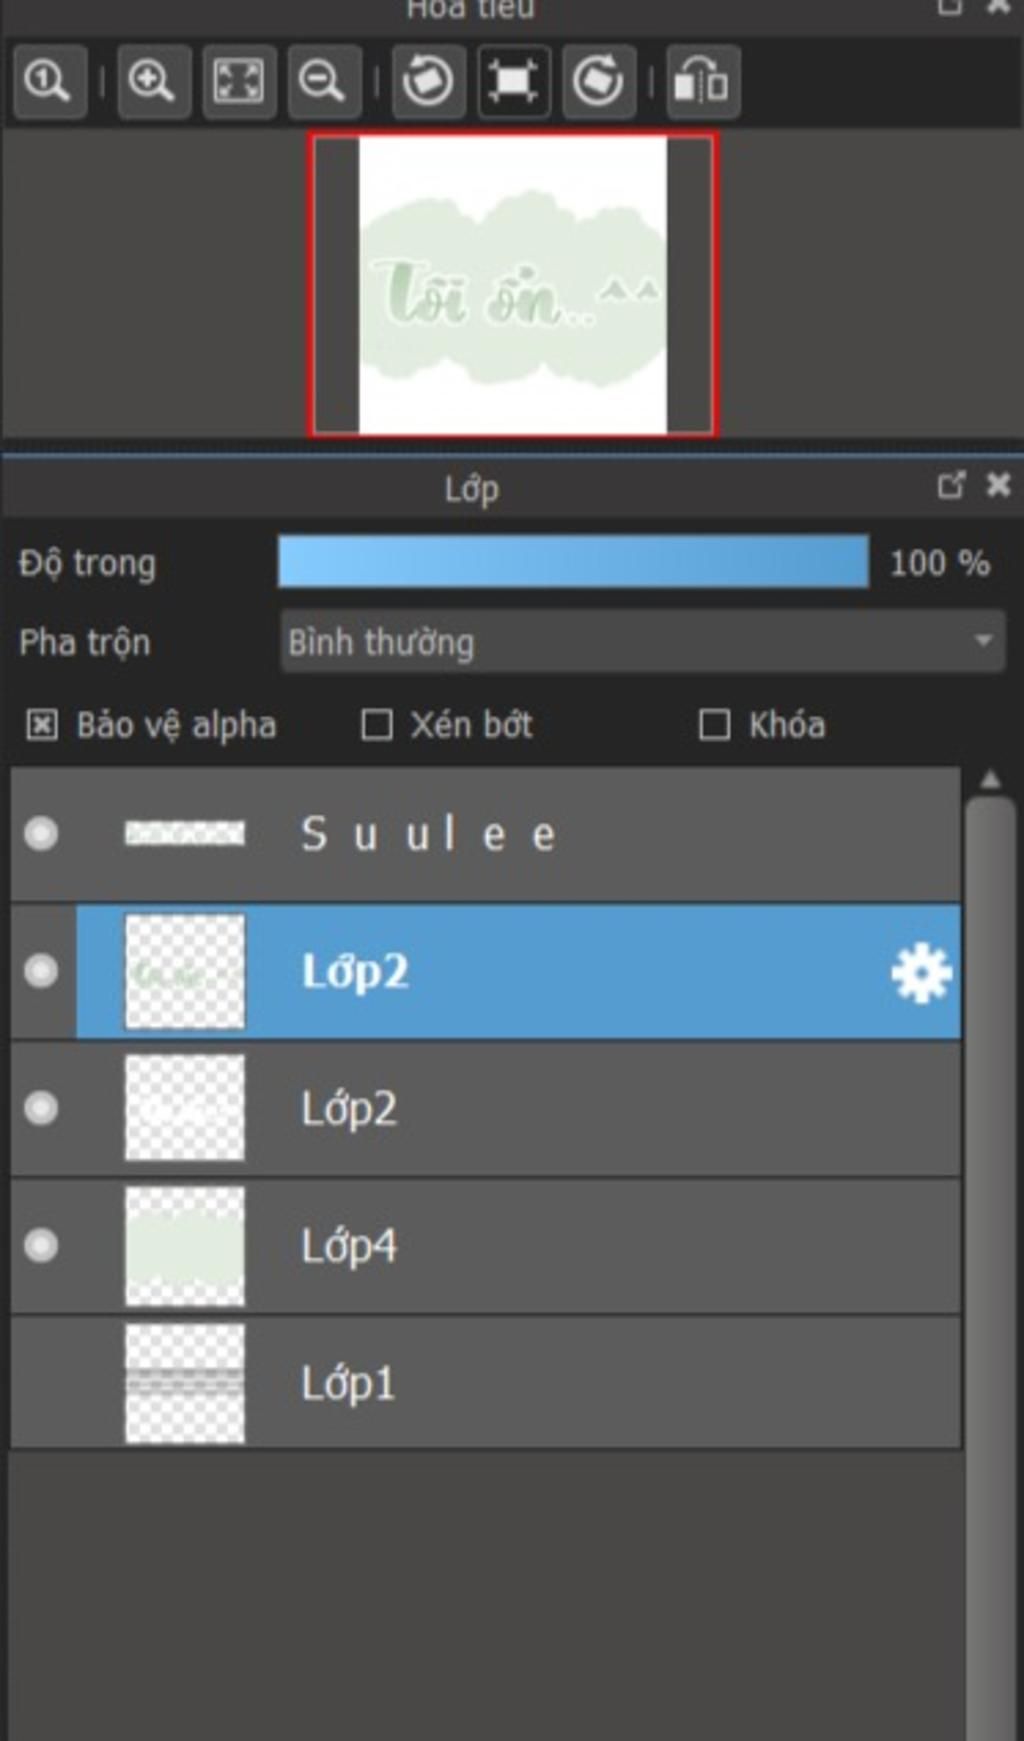The width and height of the screenshot is (1024, 1741).
Task: Rotate the navigator view clockwise
Action: (599, 81)
